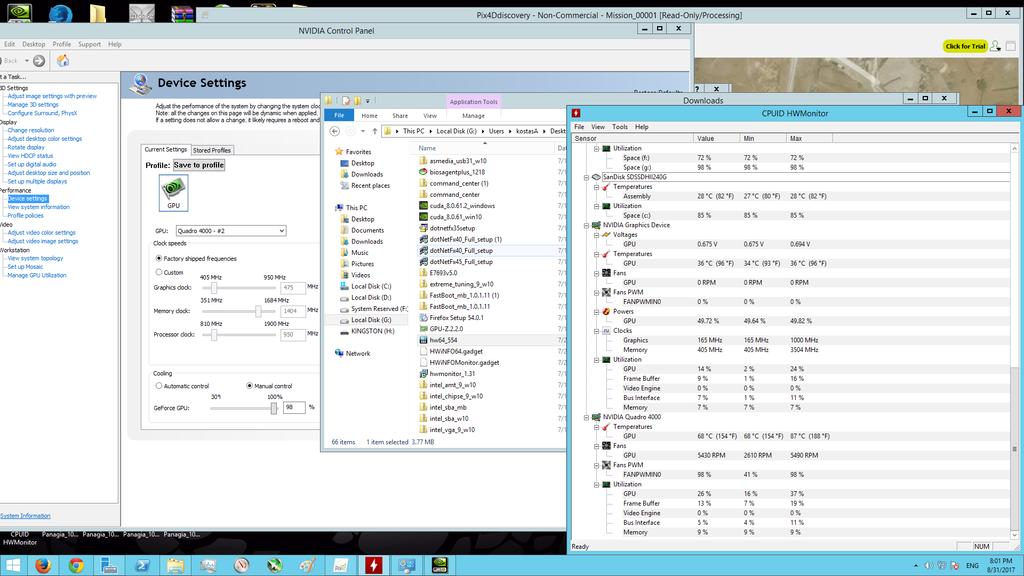
Task: Switch to NVIDIA Control Panel taskbar icon
Action: 440,565
